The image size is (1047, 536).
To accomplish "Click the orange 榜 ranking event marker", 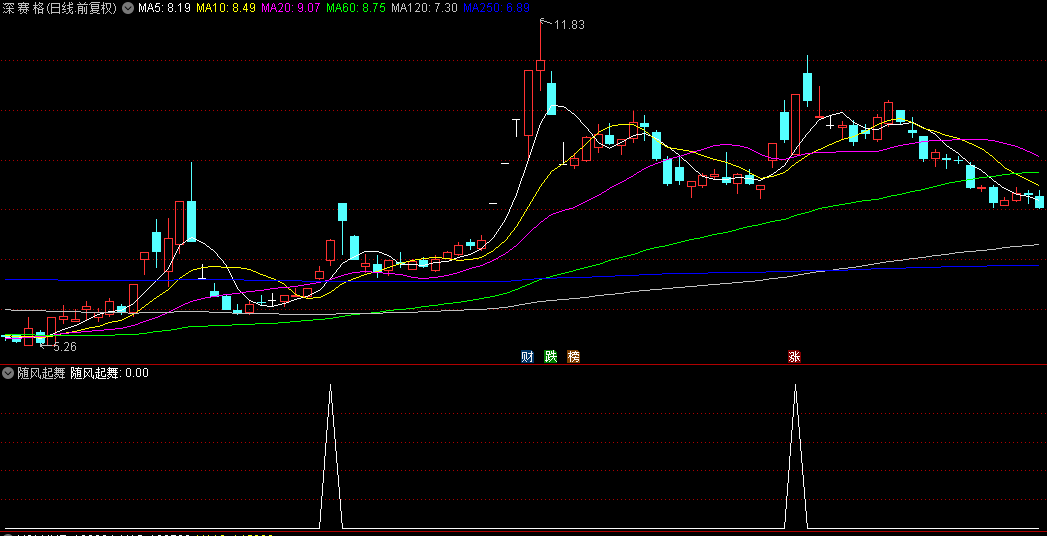I will (573, 357).
